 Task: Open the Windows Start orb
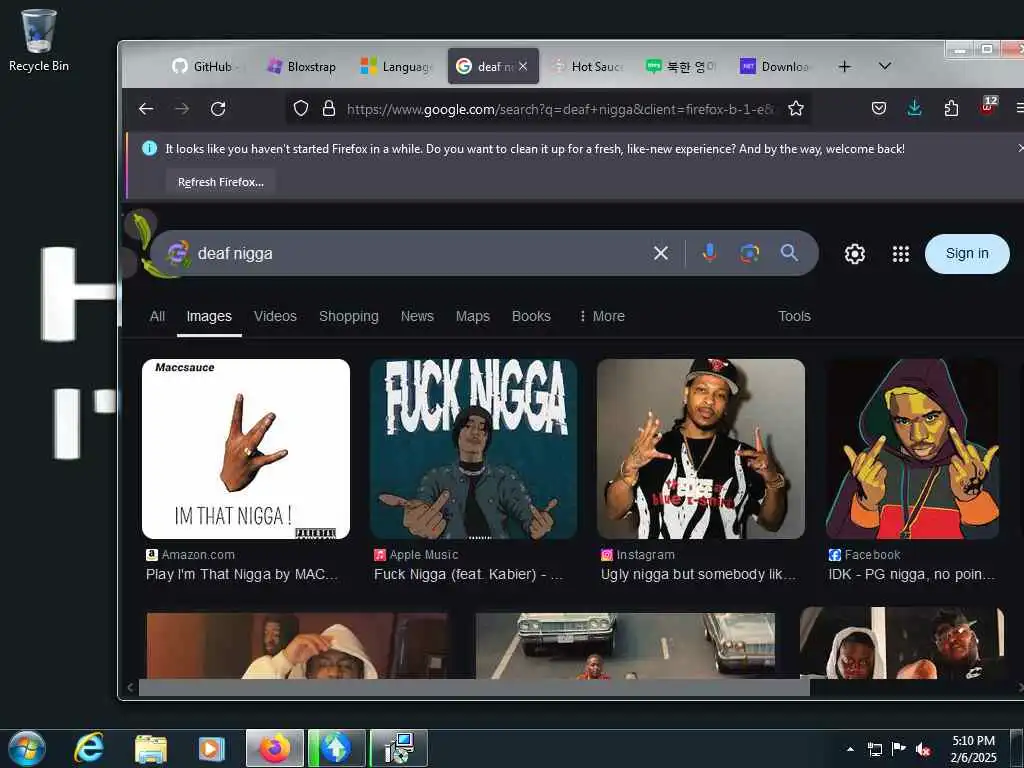(27, 748)
